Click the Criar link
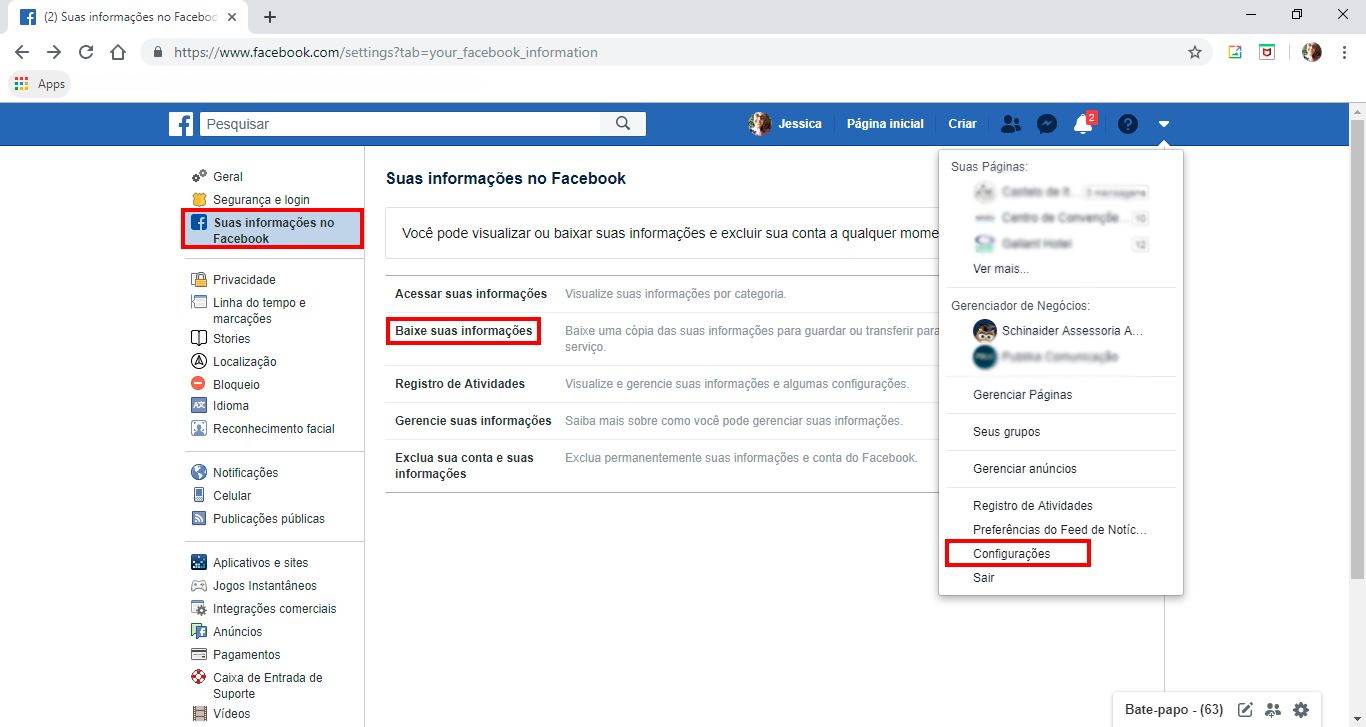Image resolution: width=1366 pixels, height=727 pixels. [x=962, y=124]
